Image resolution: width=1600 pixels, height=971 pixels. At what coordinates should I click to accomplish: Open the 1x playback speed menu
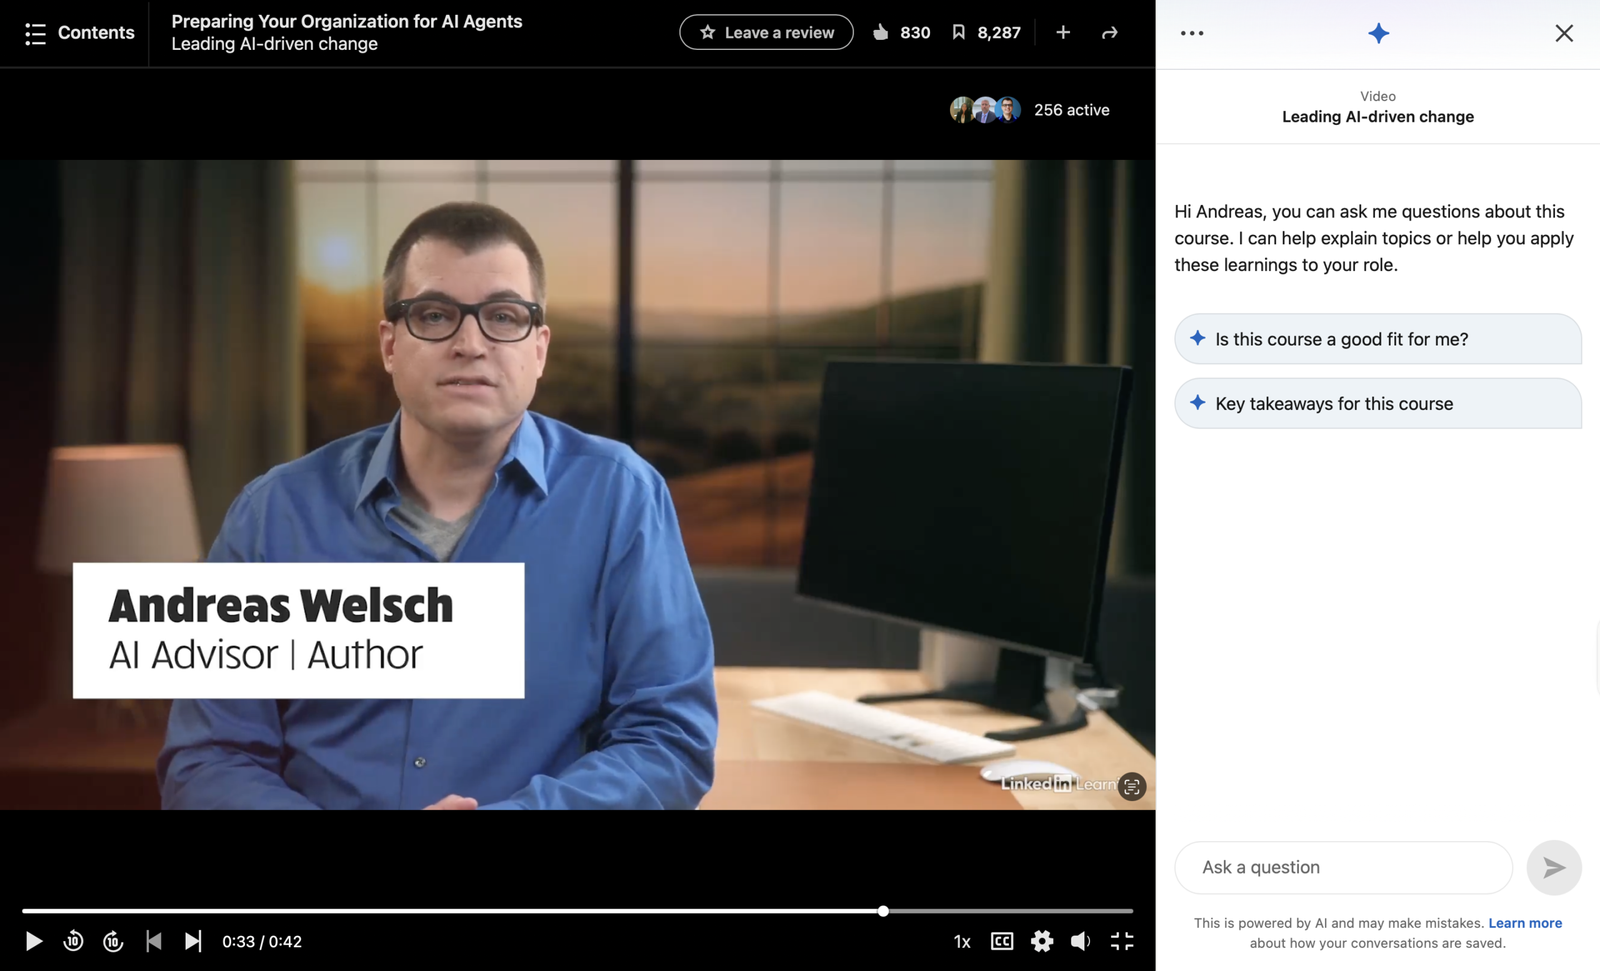click(x=962, y=941)
